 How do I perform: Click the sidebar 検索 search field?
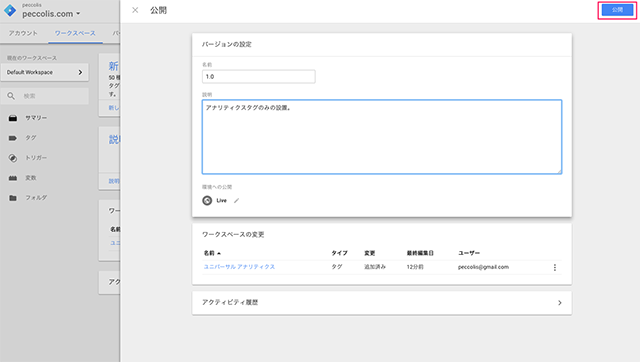44,96
